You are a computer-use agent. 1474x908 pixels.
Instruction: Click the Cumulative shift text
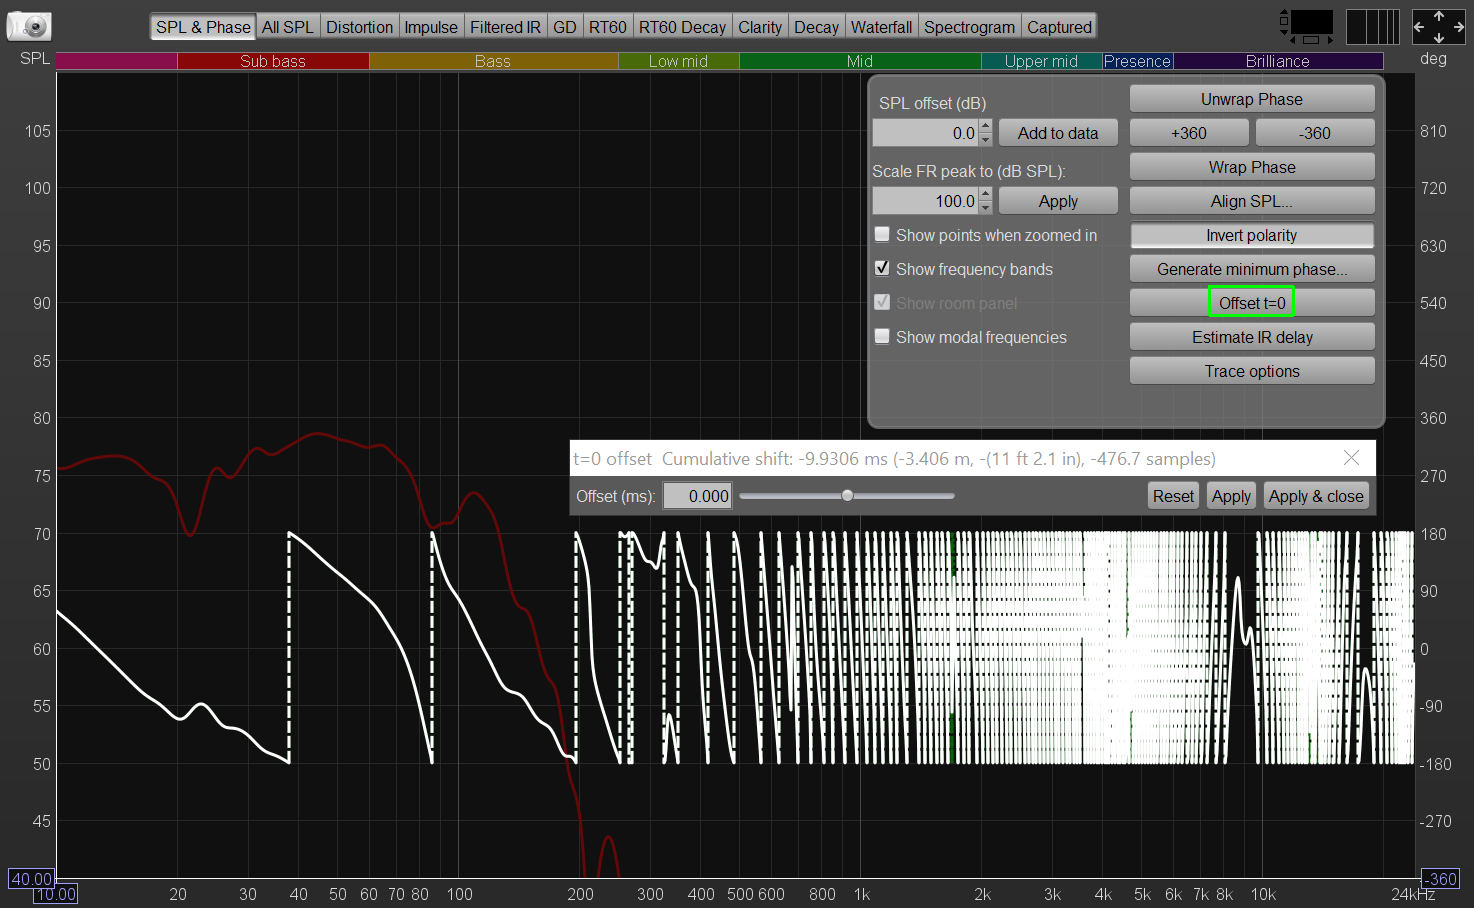pyautogui.click(x=939, y=459)
